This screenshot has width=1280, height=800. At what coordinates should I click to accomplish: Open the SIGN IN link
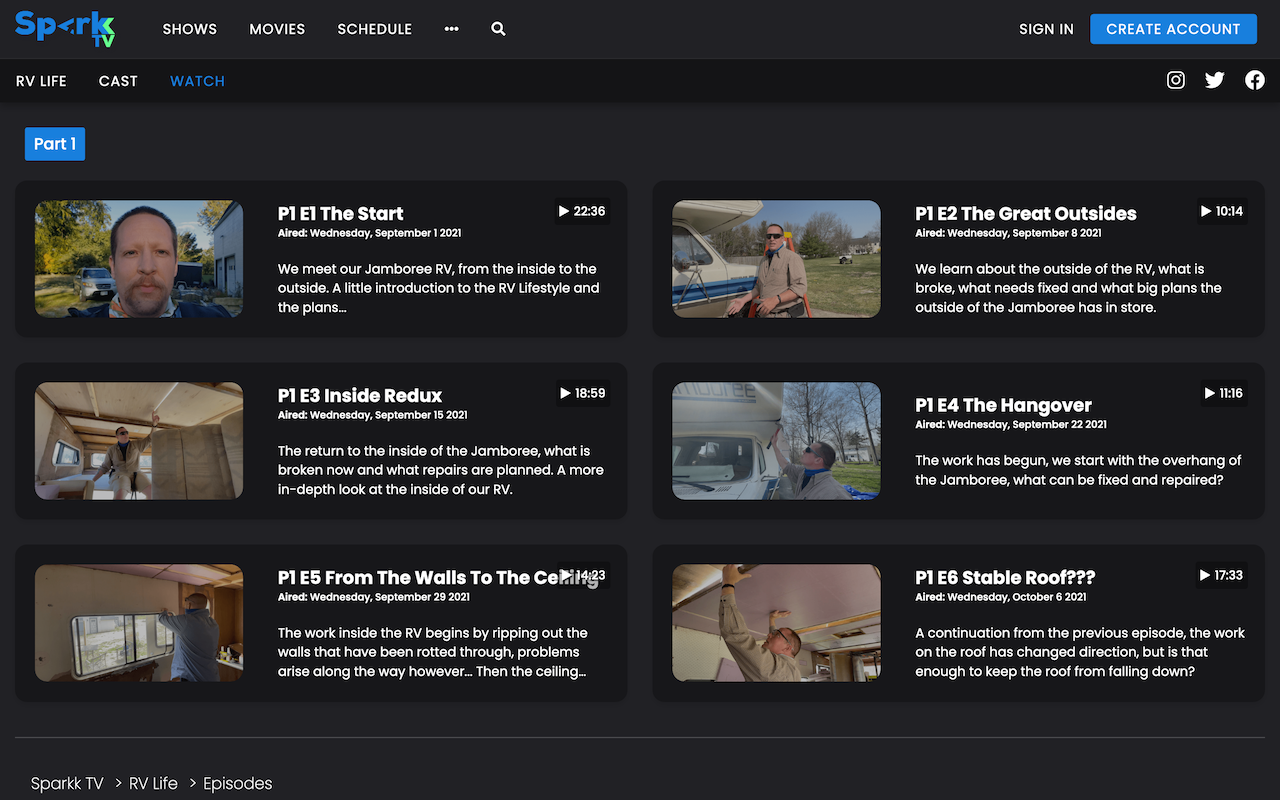(x=1046, y=29)
